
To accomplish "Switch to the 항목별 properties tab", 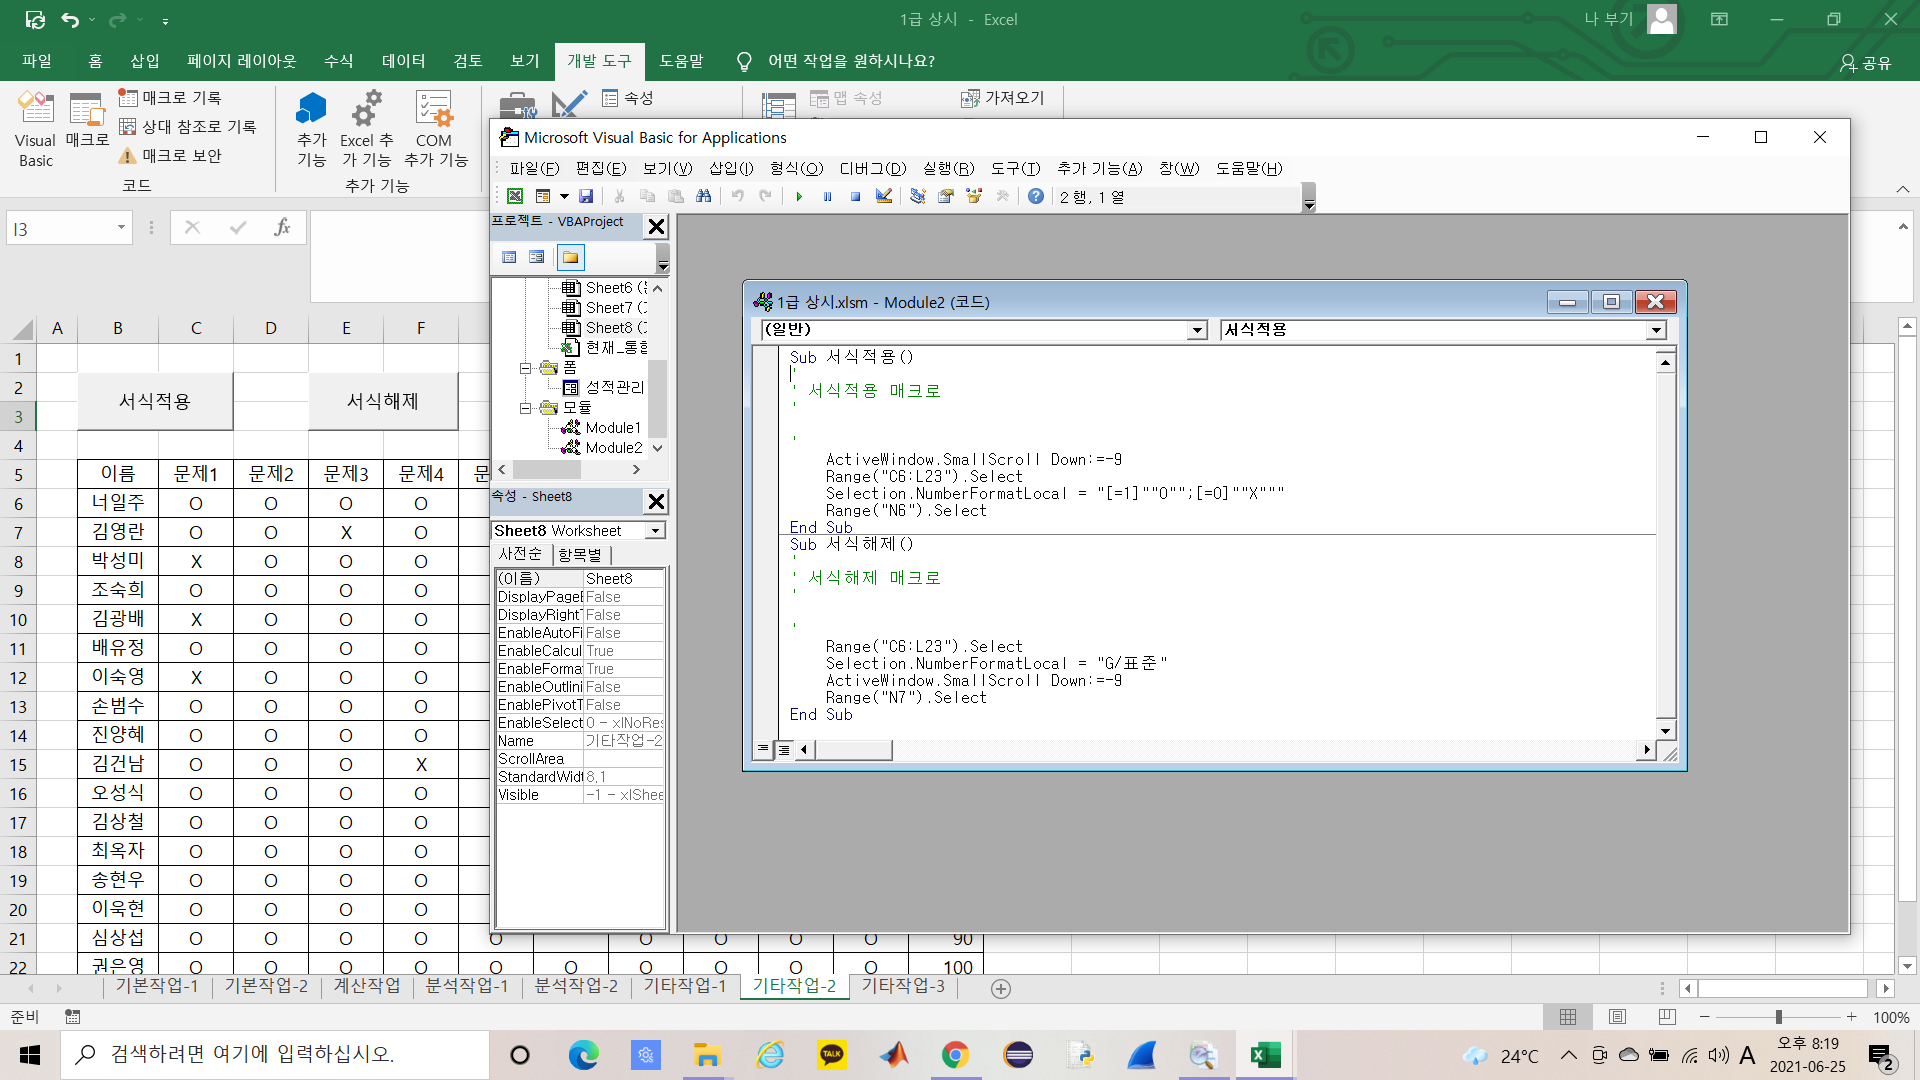I will pyautogui.click(x=580, y=554).
